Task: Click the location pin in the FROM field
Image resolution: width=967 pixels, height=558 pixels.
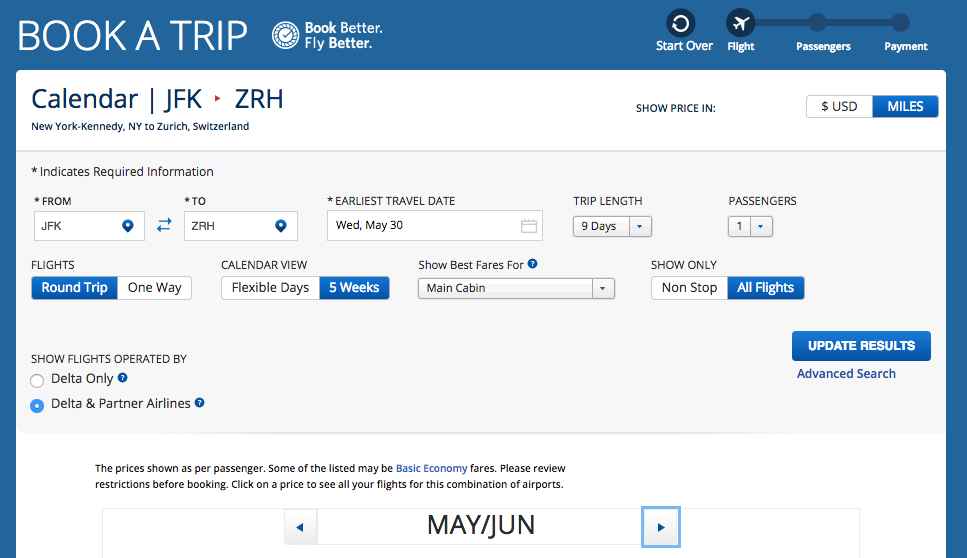Action: click(128, 226)
